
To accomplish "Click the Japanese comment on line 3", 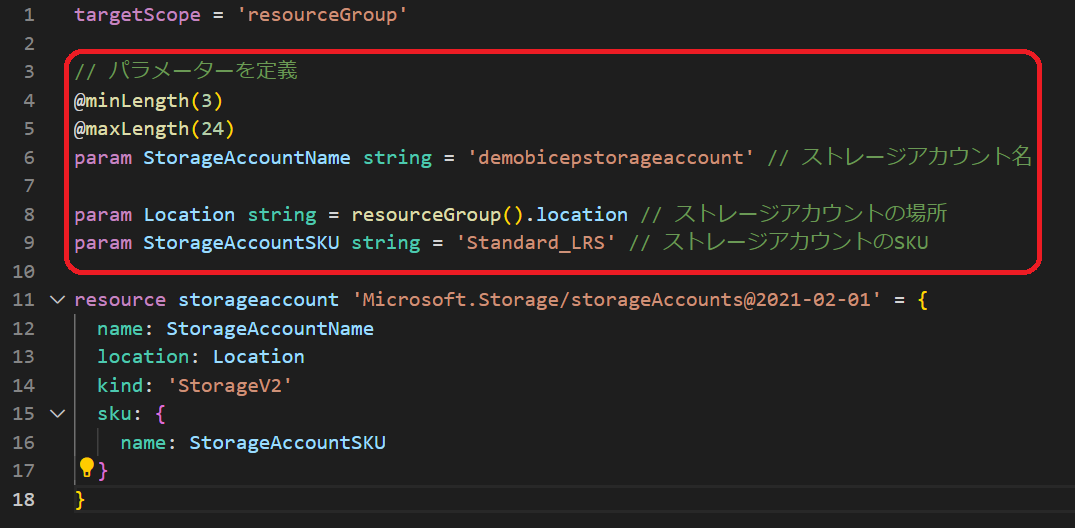I will pyautogui.click(x=186, y=72).
